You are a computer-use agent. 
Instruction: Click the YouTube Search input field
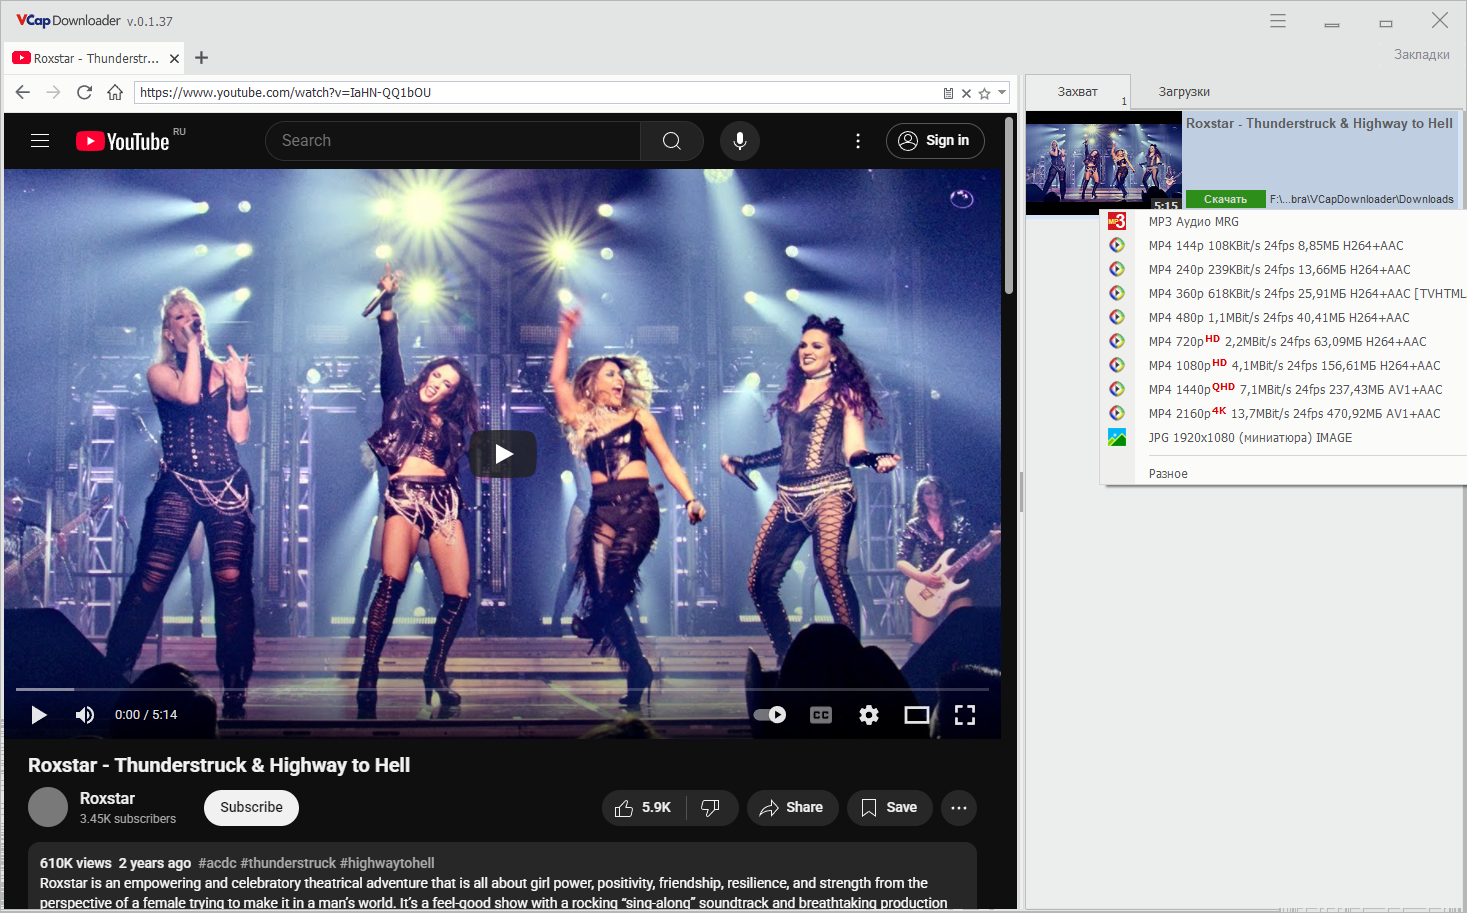(453, 141)
